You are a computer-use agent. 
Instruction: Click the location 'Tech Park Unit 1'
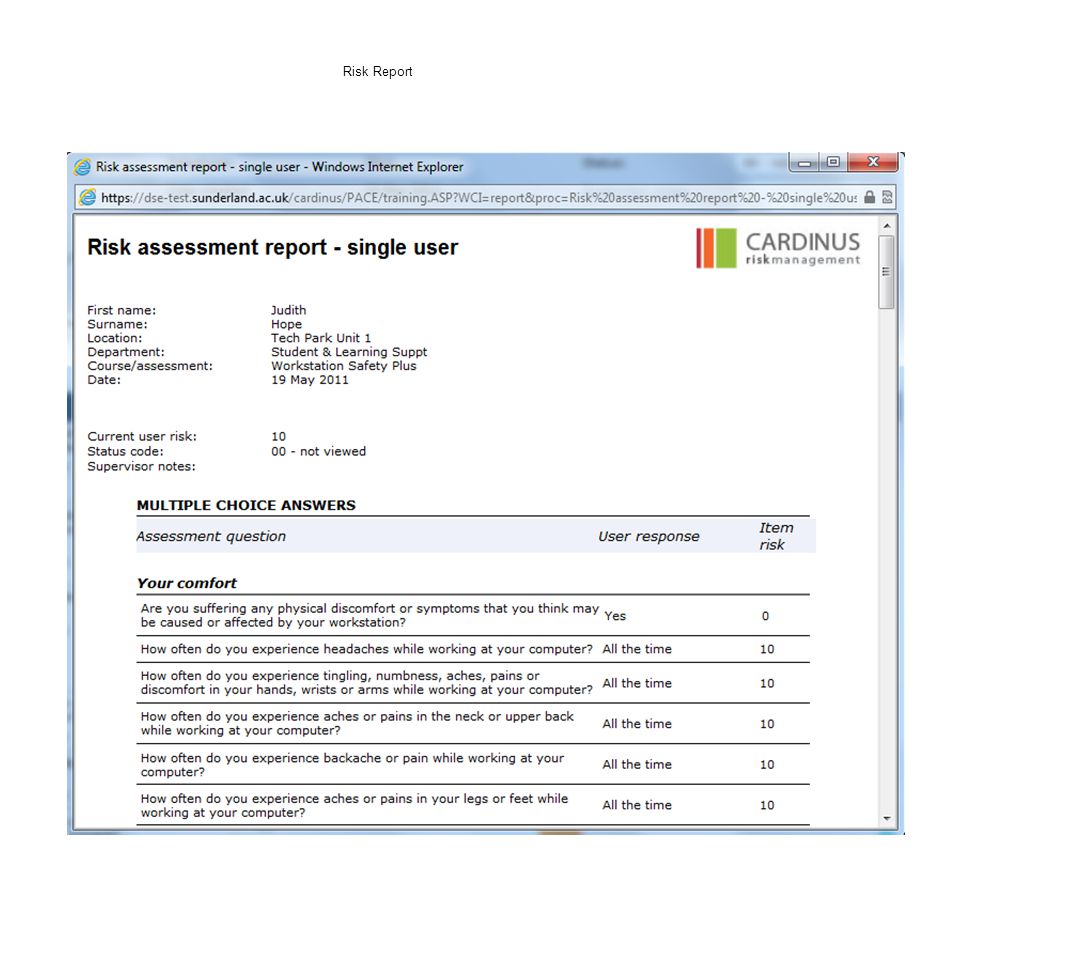[321, 338]
